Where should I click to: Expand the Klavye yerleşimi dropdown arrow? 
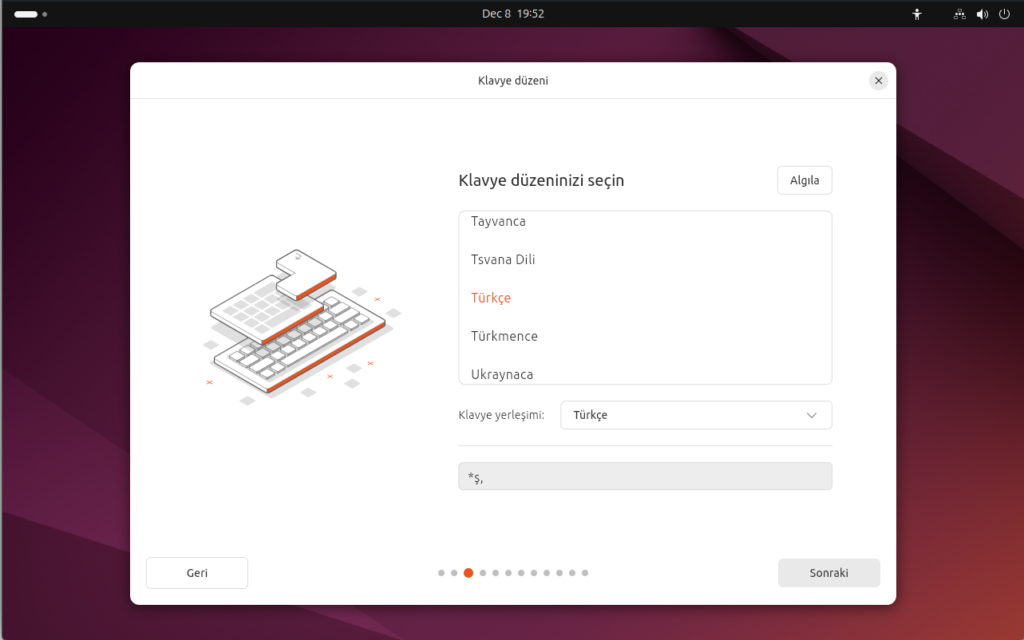(812, 415)
